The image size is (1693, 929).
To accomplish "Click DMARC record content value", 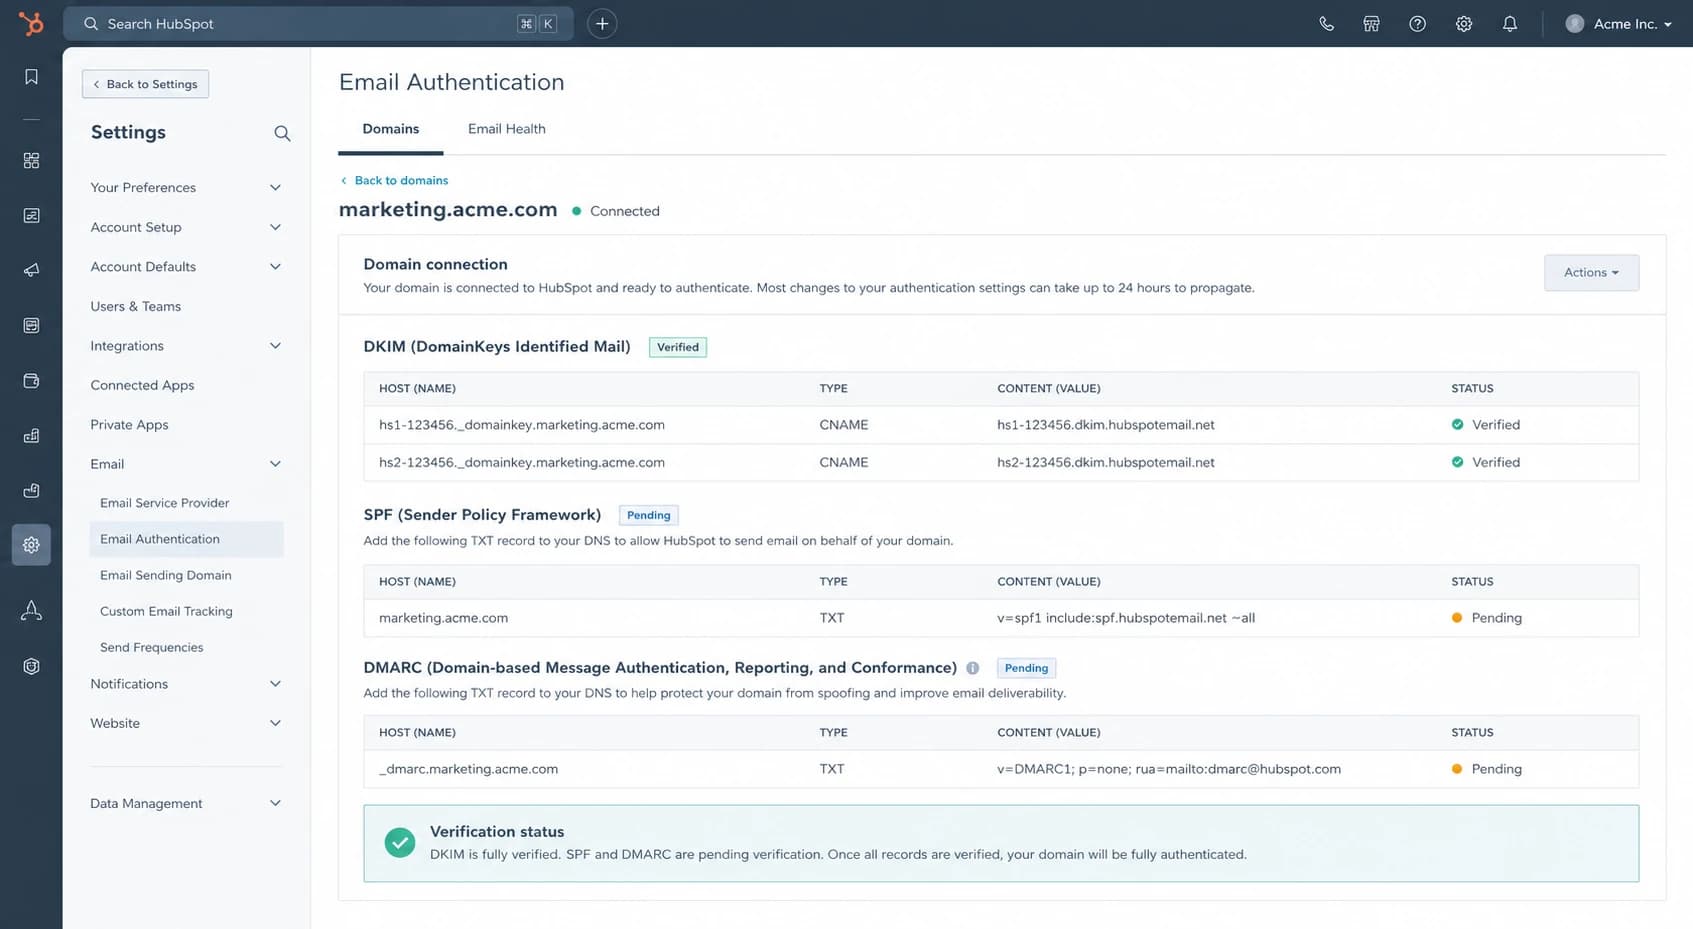I will tap(1169, 769).
